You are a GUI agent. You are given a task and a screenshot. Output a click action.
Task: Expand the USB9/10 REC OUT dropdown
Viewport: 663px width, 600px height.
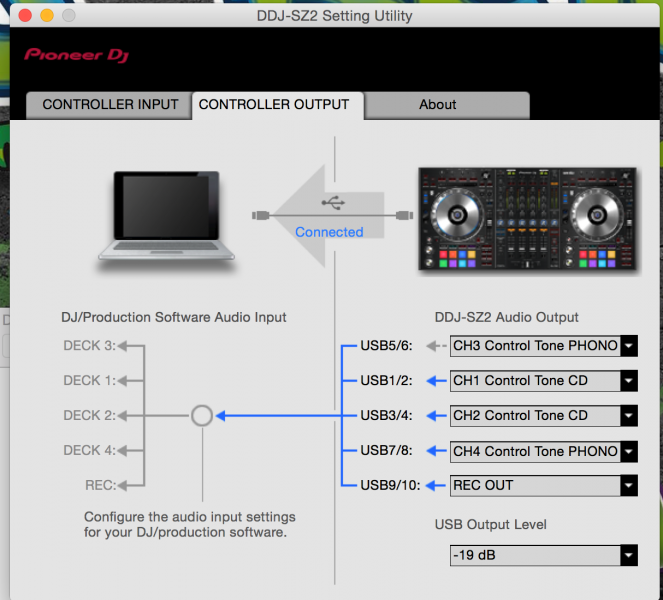click(543, 485)
